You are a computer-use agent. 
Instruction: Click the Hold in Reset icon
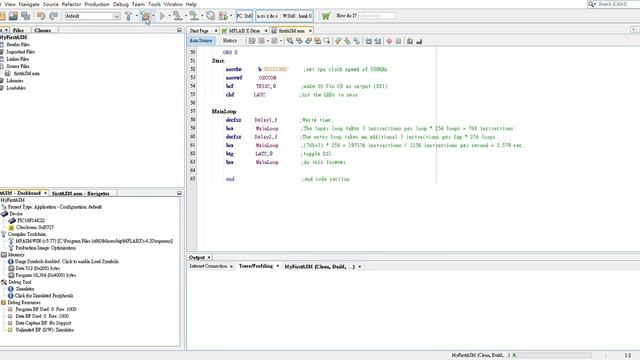(210, 16)
